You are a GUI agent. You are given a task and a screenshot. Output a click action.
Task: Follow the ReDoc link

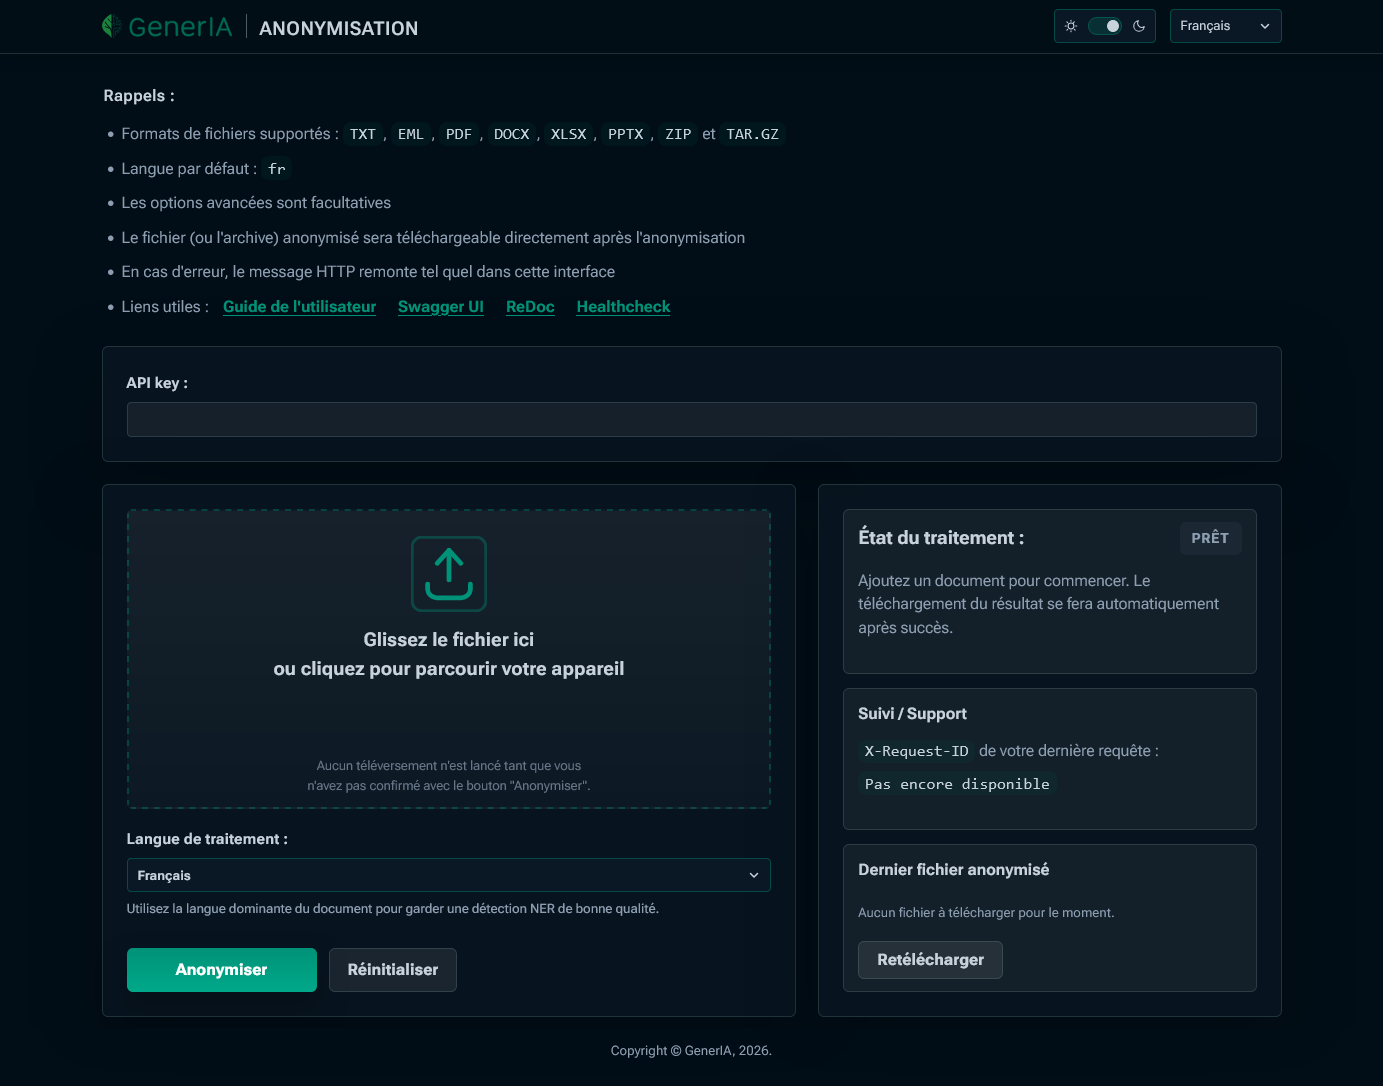pyautogui.click(x=530, y=307)
